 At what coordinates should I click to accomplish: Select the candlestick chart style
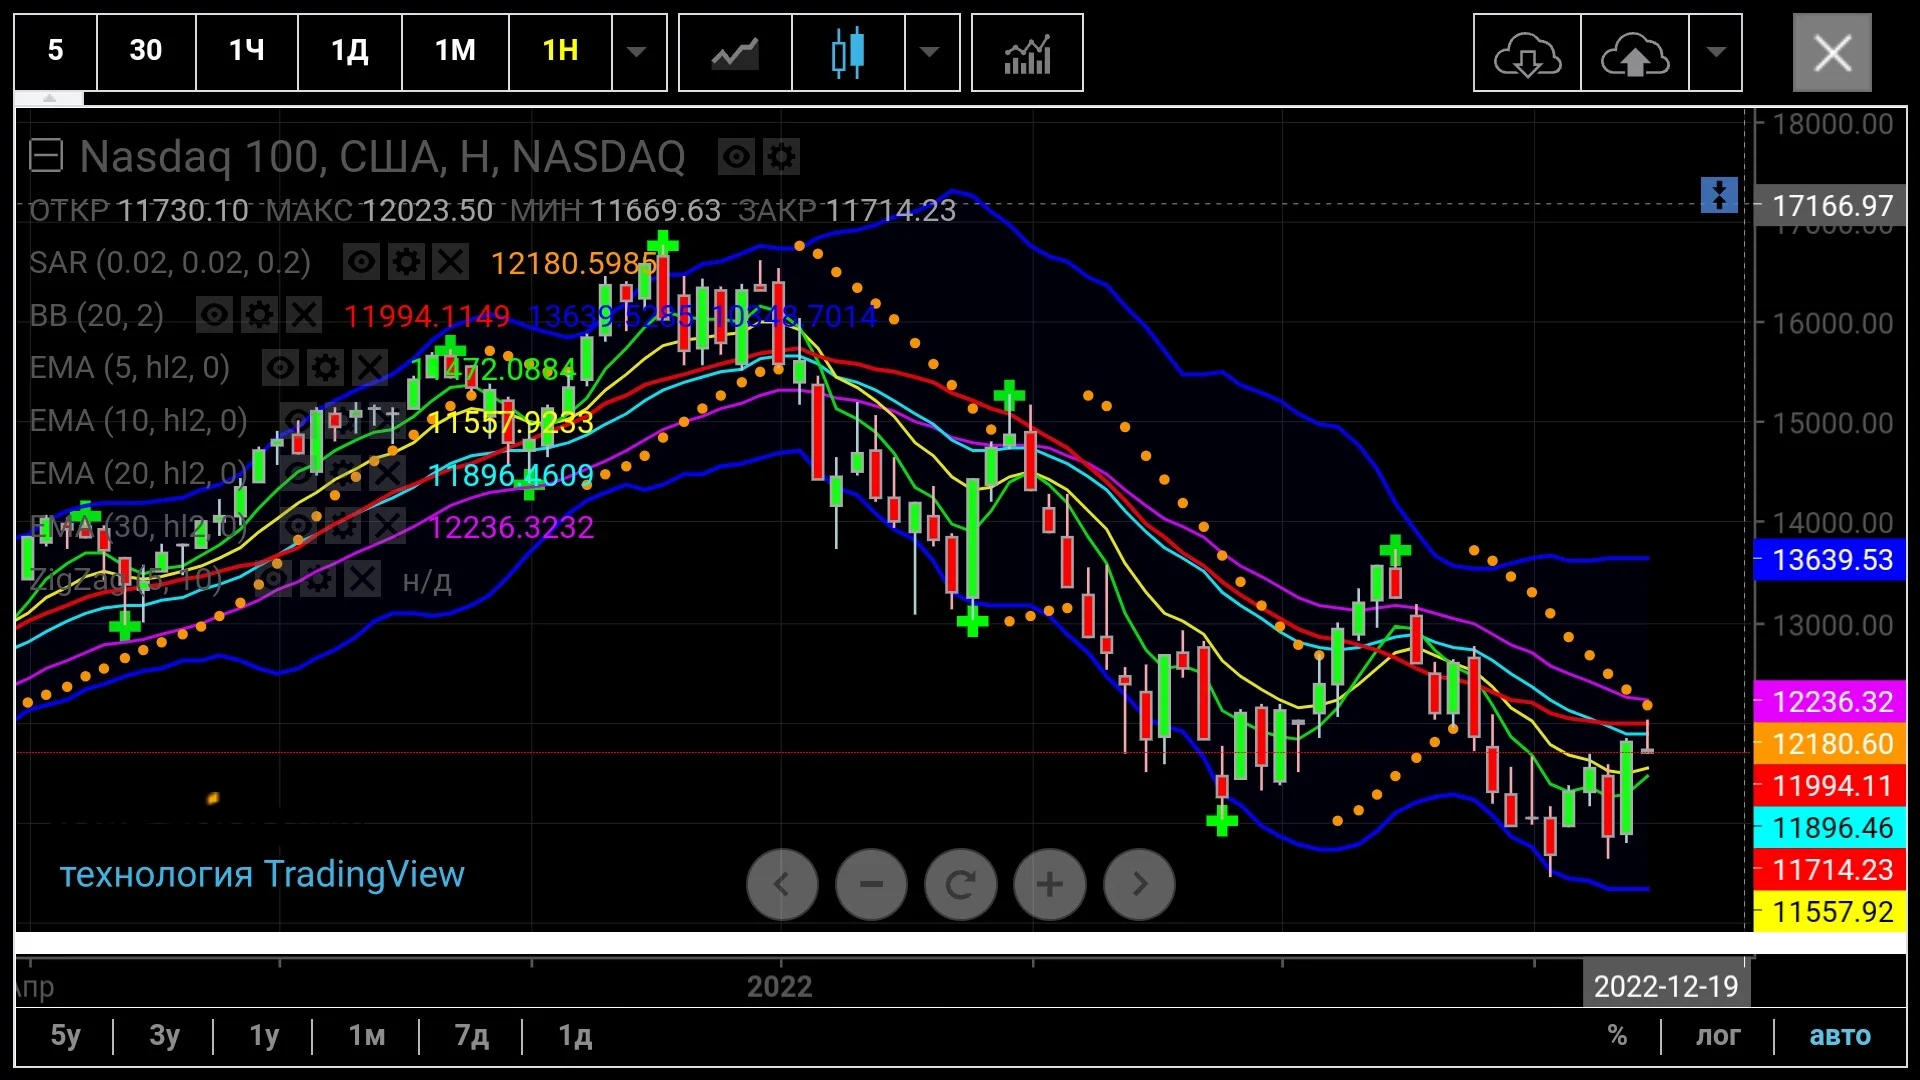pos(848,53)
